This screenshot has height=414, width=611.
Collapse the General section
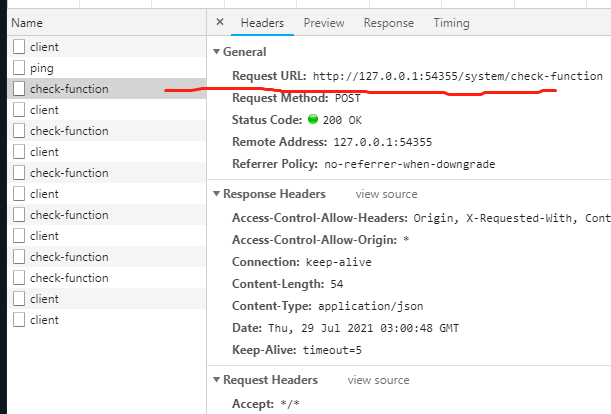click(x=216, y=52)
